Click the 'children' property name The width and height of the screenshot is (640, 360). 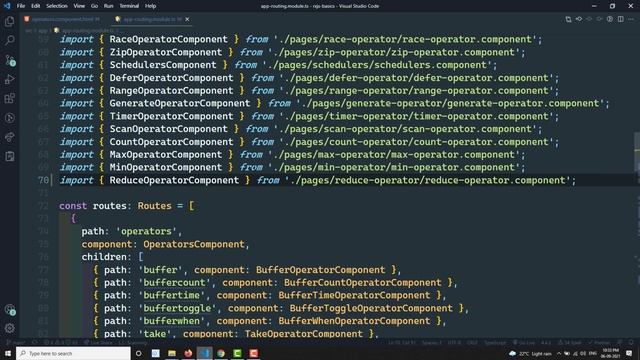(x=104, y=257)
